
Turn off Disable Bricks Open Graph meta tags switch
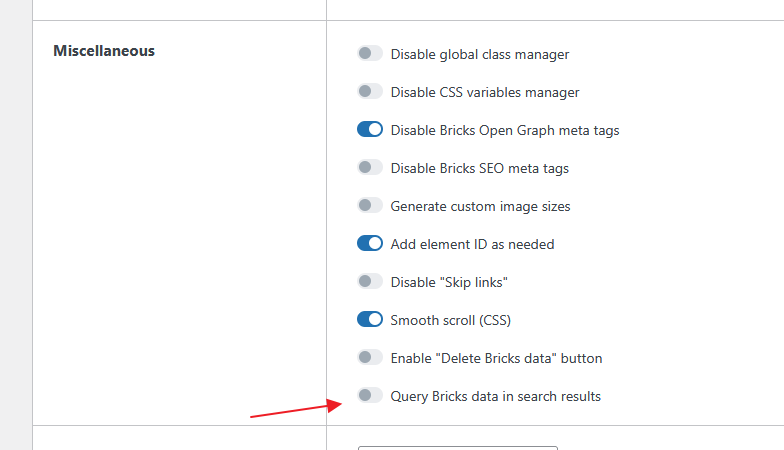370,129
